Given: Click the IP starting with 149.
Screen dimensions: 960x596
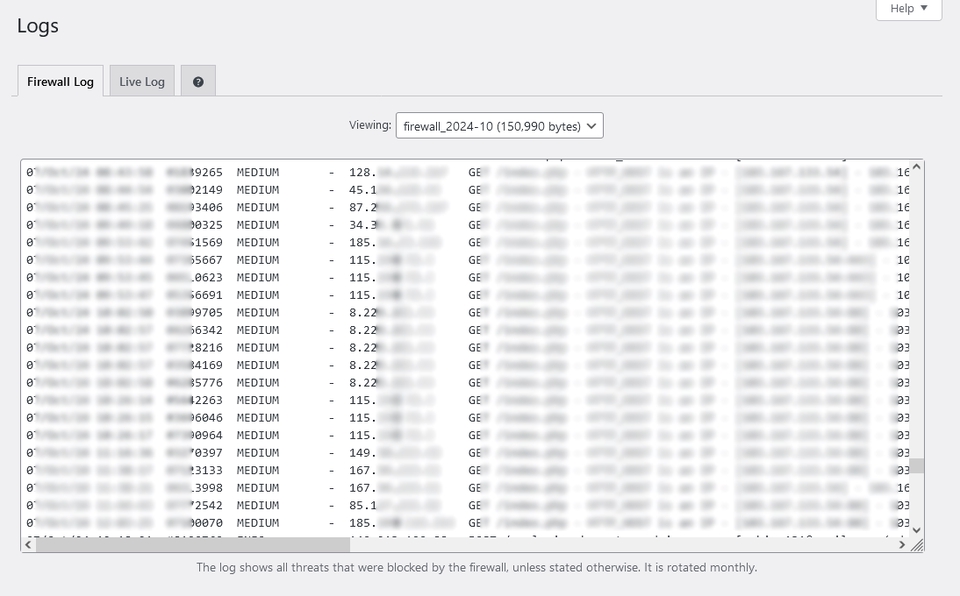Looking at the screenshot, I should [x=395, y=453].
